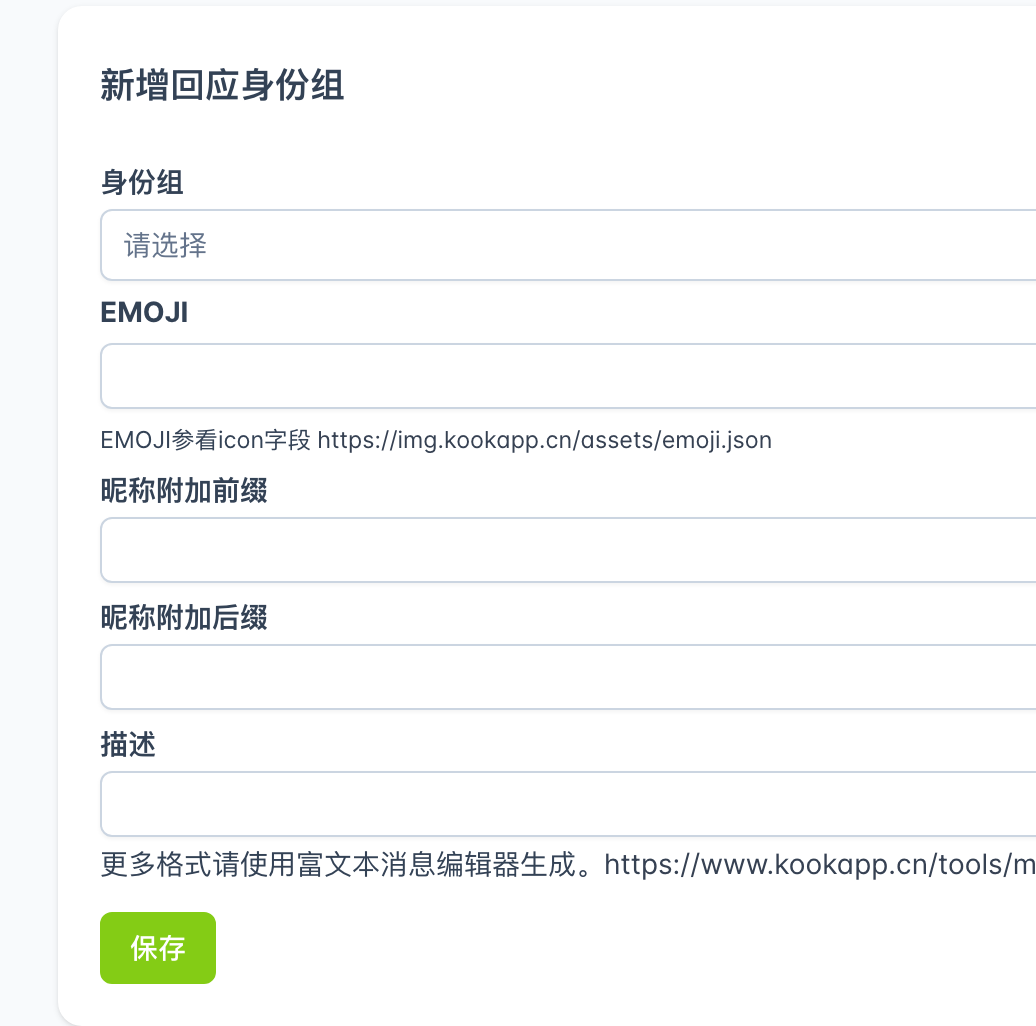
Task: Open the img.kookapp.cn emoji.json URL
Action: [545, 440]
